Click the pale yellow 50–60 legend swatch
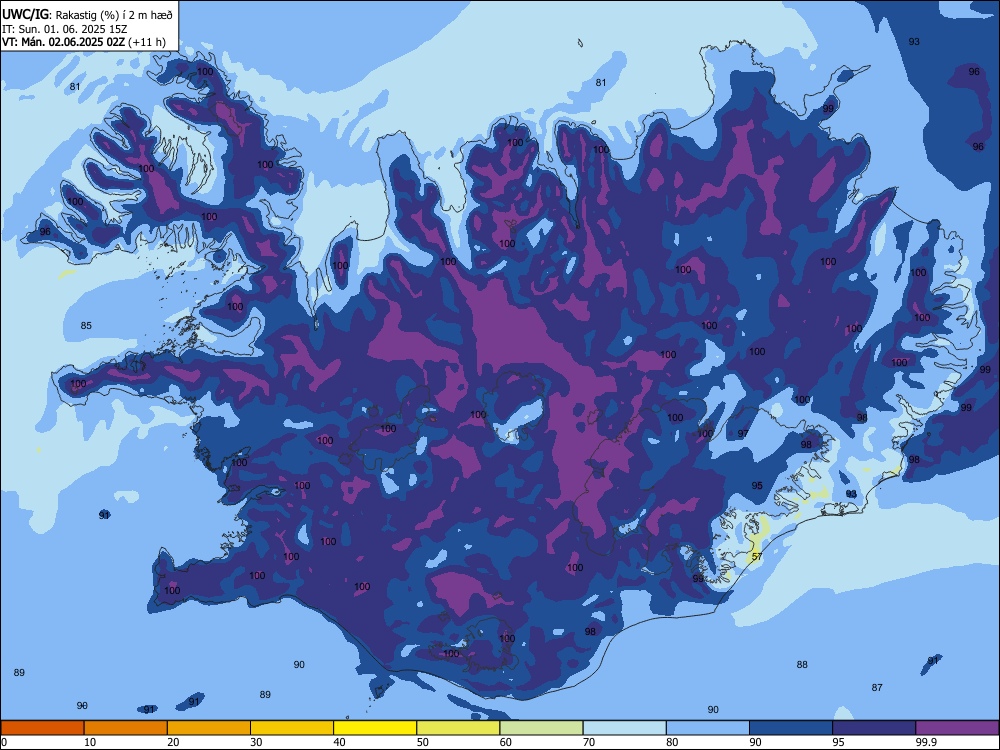This screenshot has width=1000, height=750. coord(458,728)
